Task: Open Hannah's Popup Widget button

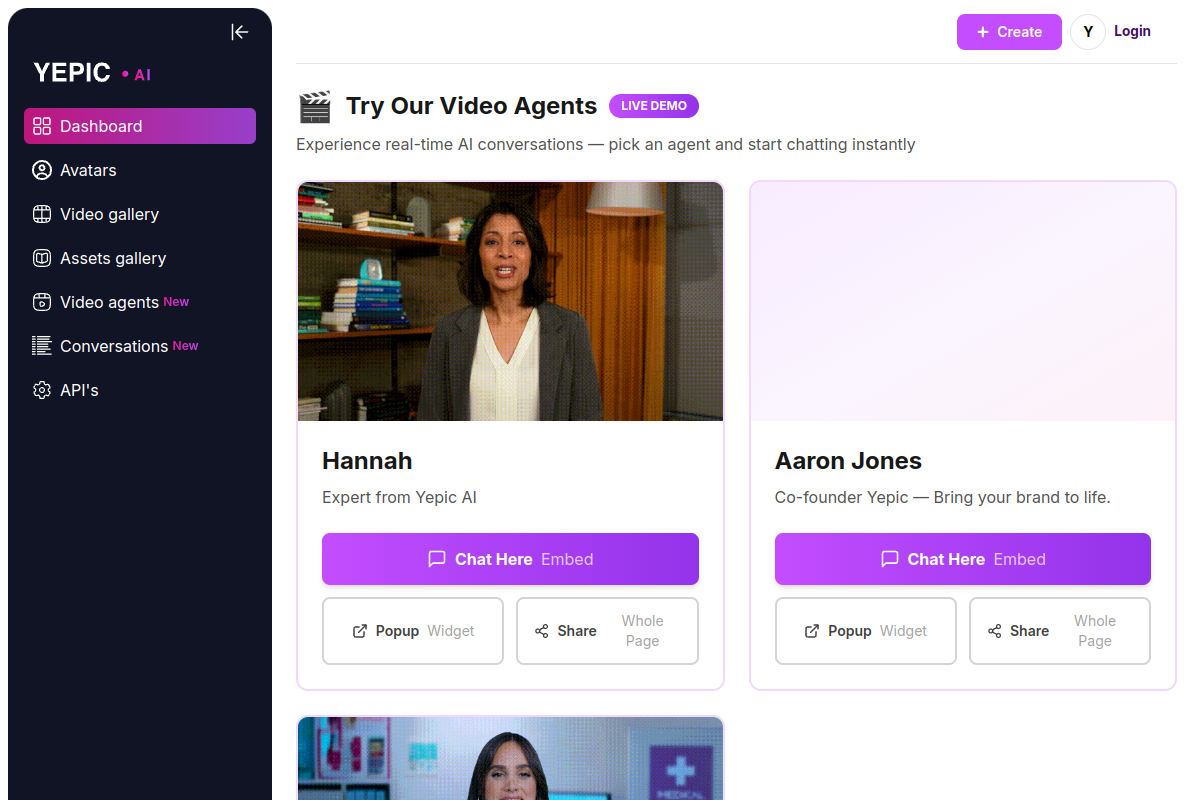Action: [413, 631]
